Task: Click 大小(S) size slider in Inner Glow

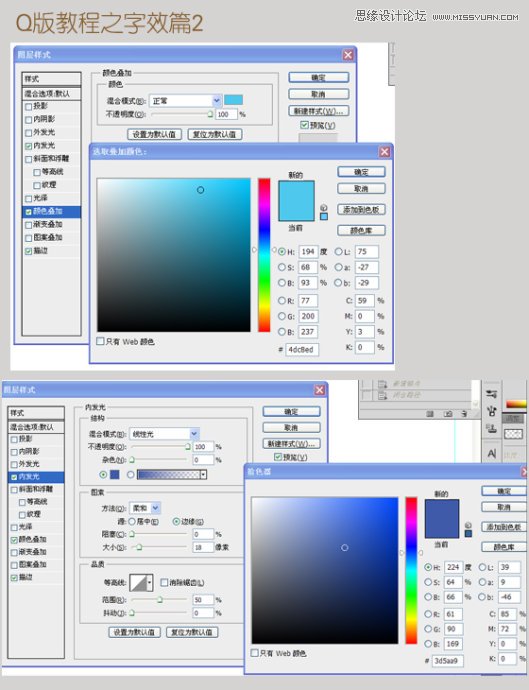Action: 158,547
